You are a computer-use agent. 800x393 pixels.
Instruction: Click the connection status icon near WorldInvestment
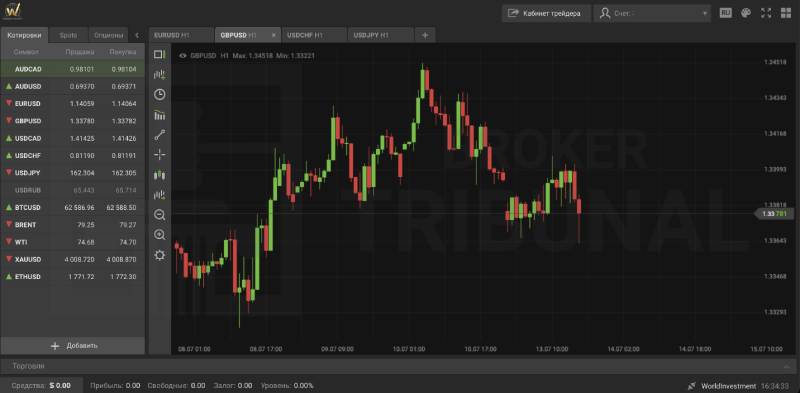point(692,386)
